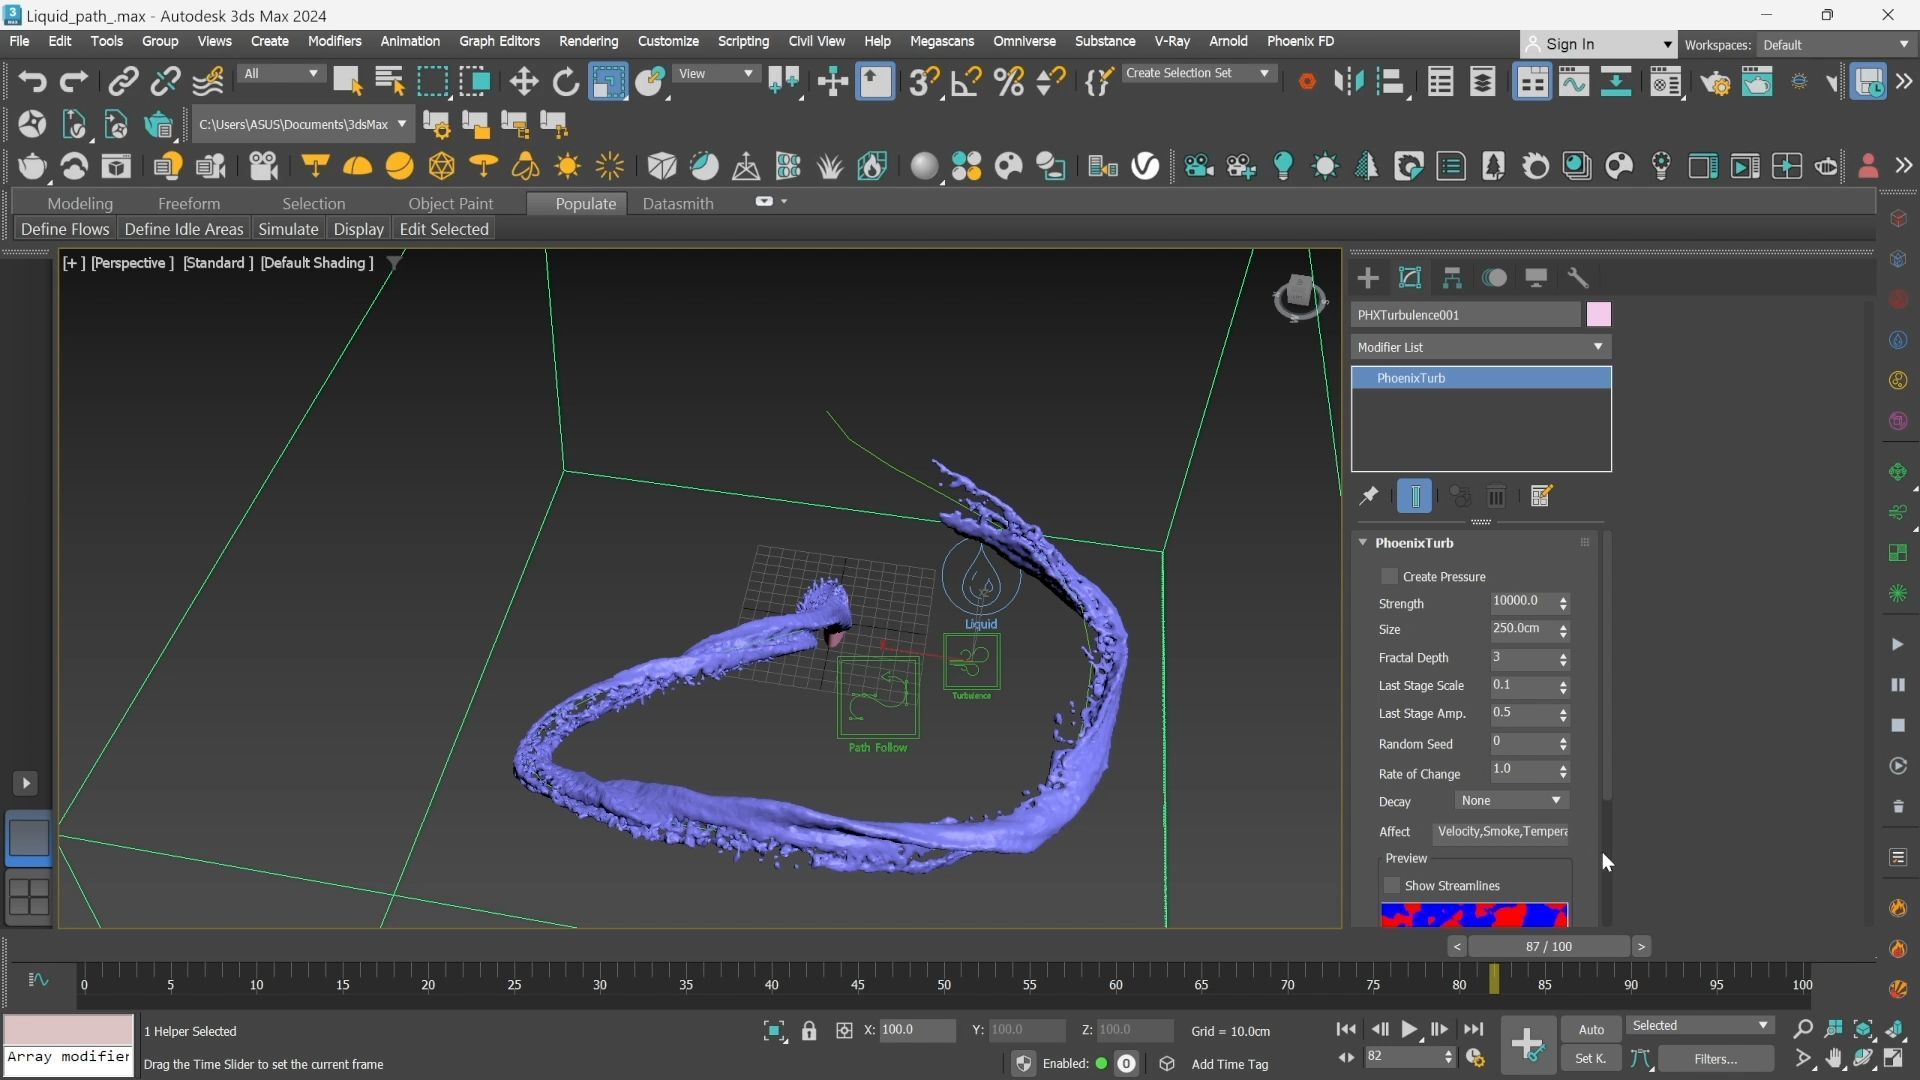
Task: Select the Move tool in main toolbar
Action: point(523,82)
